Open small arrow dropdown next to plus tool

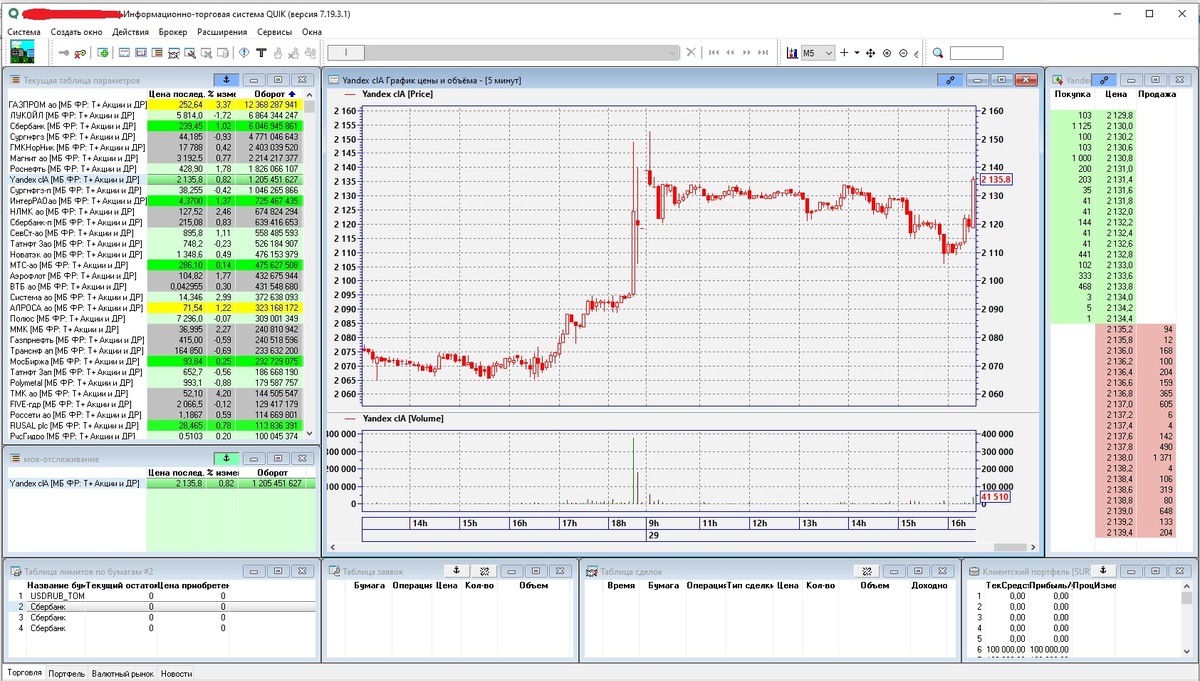pos(857,52)
